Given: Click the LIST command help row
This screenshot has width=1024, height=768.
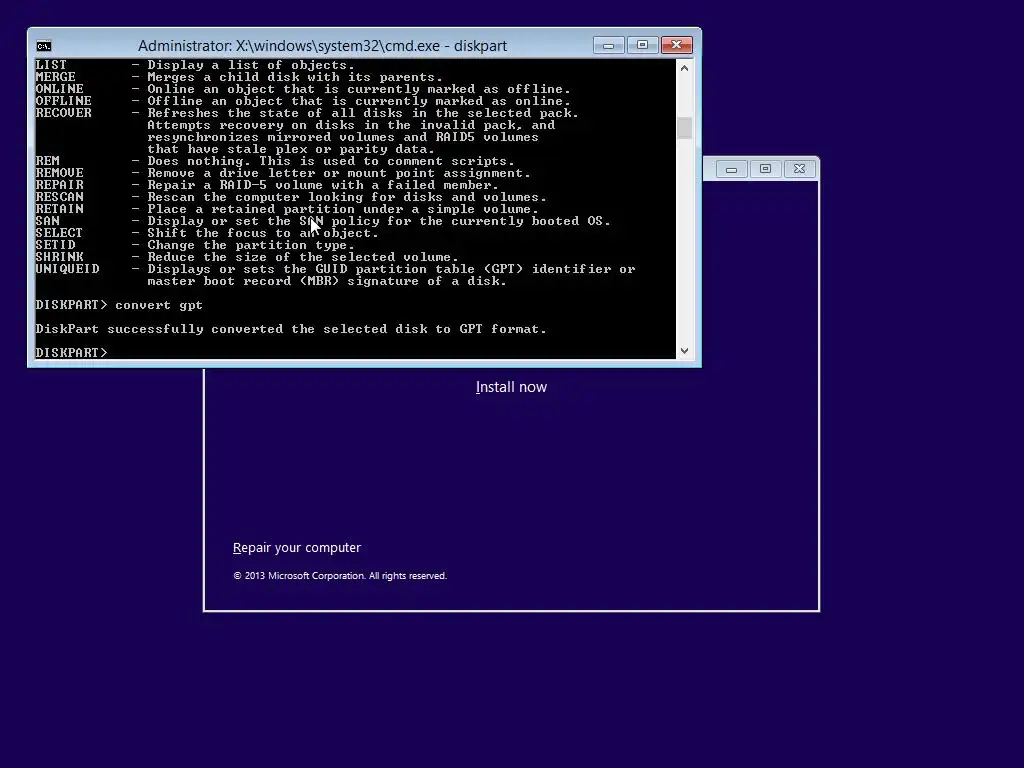Looking at the screenshot, I should click(x=195, y=65).
